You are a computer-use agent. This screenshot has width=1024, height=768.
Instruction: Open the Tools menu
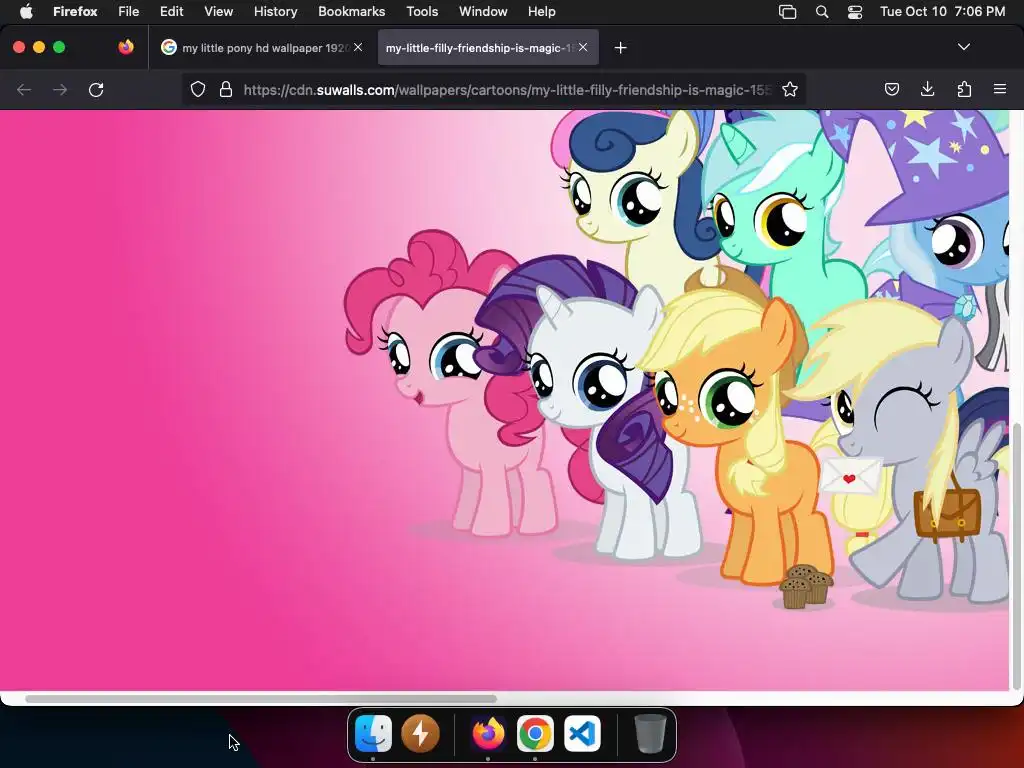422,11
